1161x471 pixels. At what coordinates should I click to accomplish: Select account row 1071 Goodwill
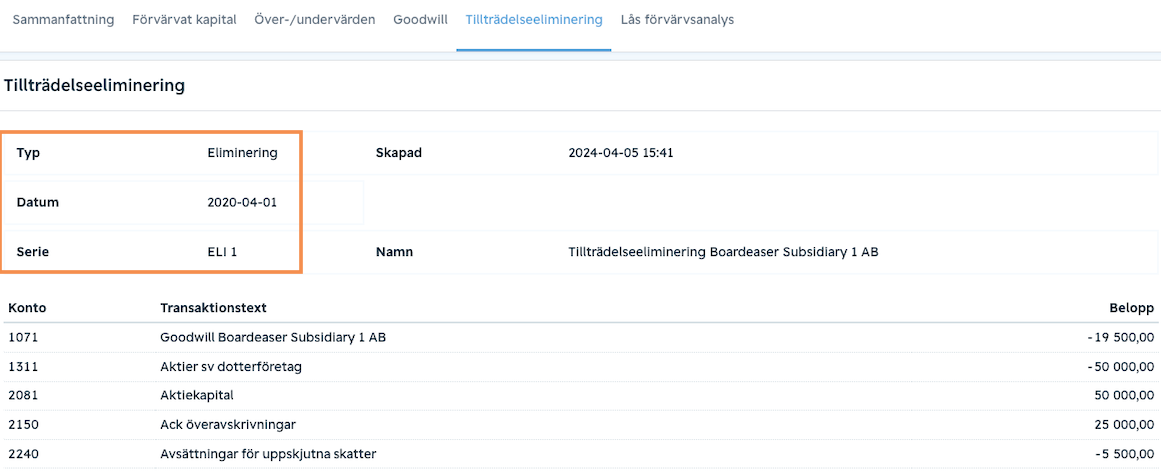[580, 338]
